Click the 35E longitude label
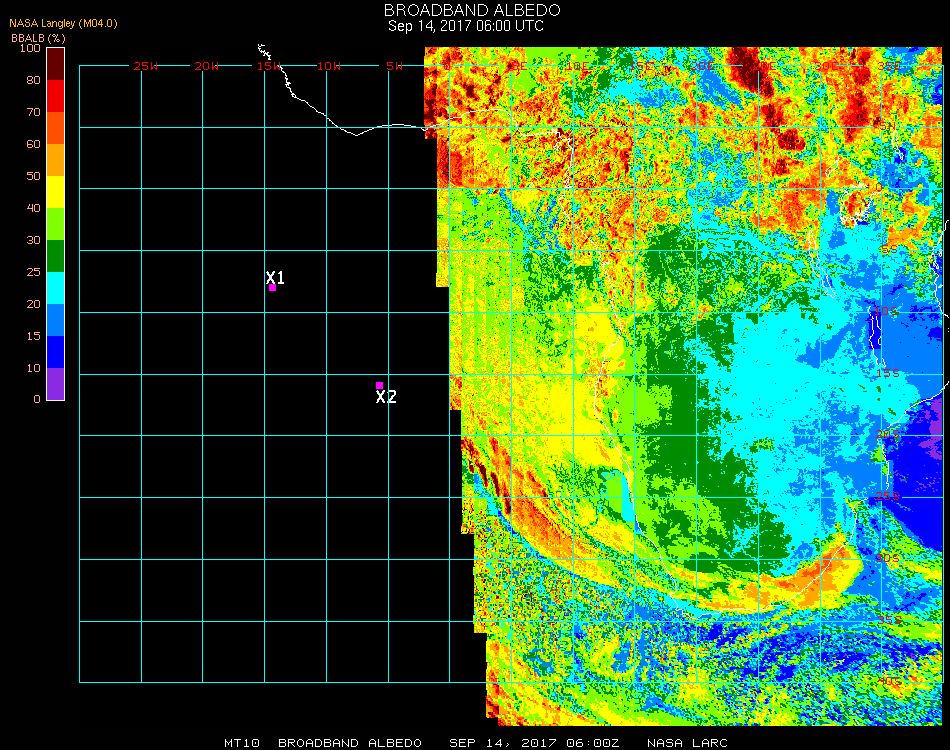Viewport: 950px width, 750px height. point(888,66)
